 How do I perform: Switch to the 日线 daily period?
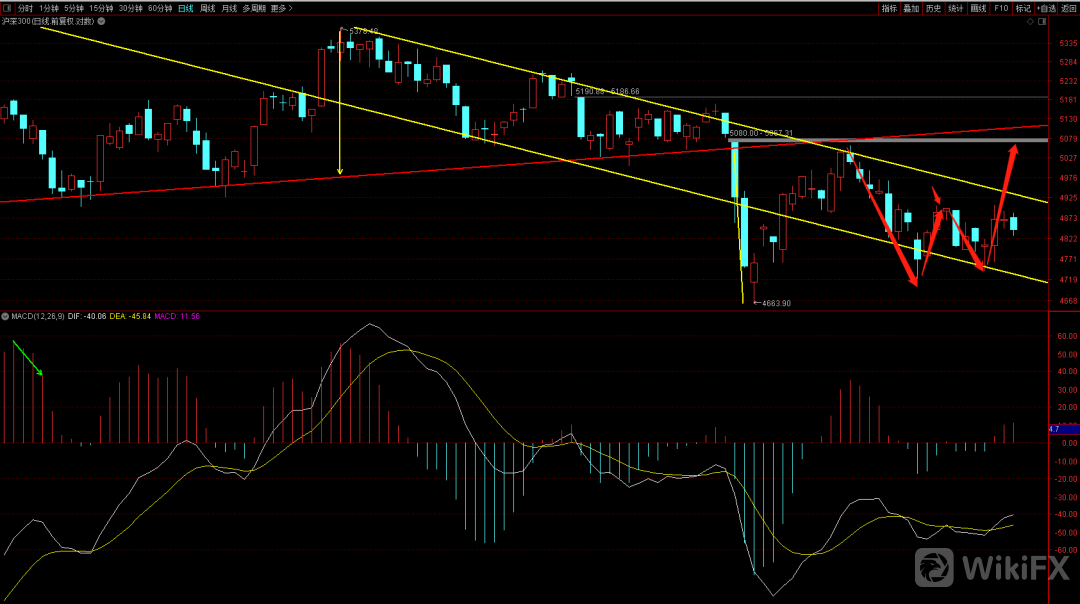pyautogui.click(x=185, y=8)
